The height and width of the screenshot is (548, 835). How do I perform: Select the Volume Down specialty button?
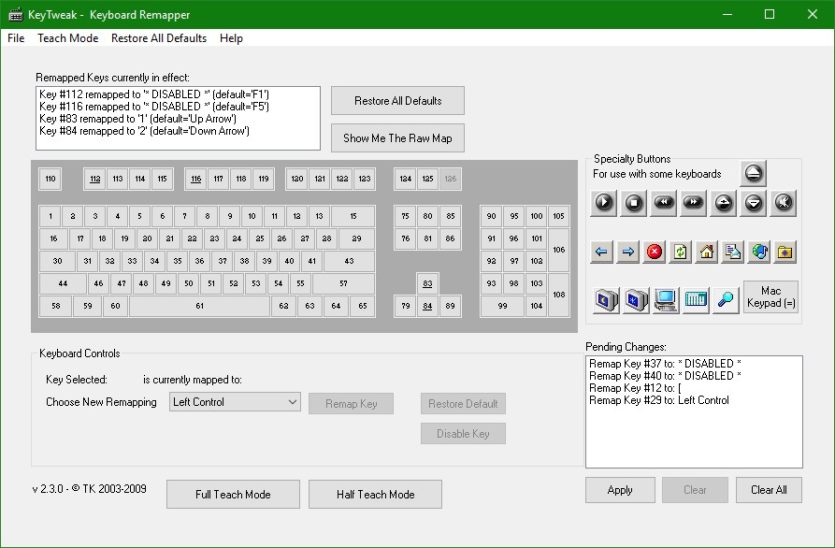coord(754,203)
